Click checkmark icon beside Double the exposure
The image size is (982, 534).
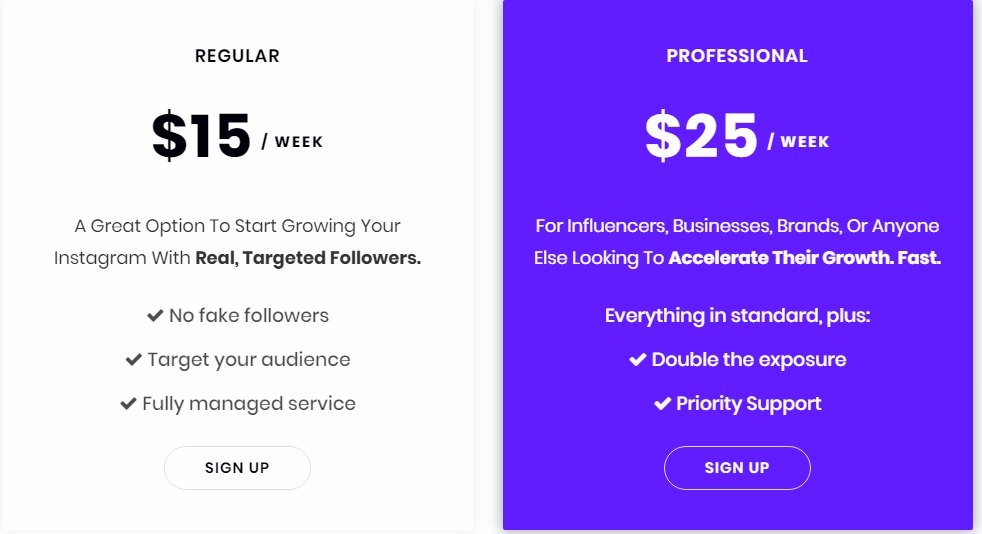click(638, 359)
